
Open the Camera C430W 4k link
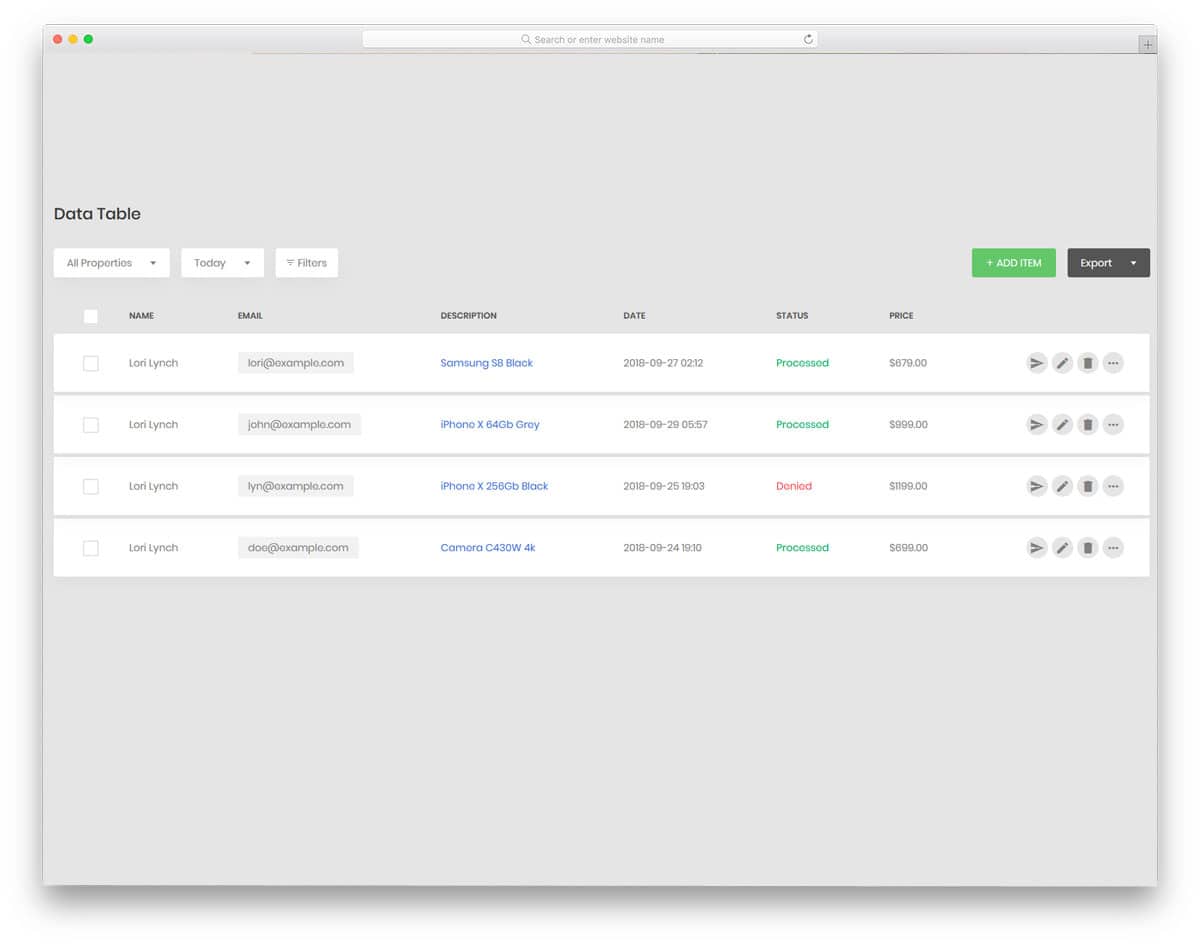click(488, 548)
